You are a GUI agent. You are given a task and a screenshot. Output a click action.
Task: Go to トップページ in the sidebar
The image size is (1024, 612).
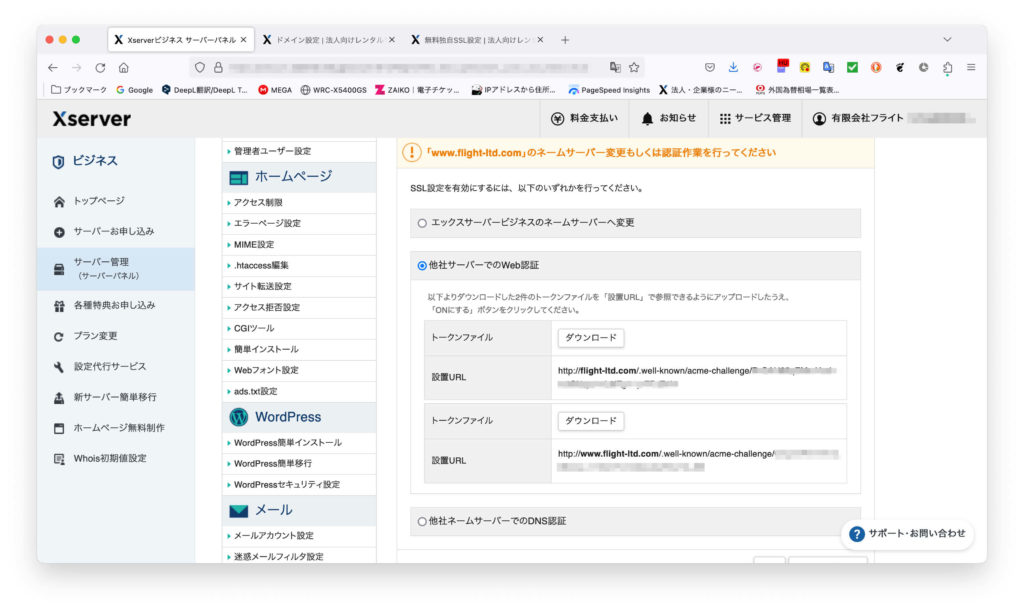[98, 201]
